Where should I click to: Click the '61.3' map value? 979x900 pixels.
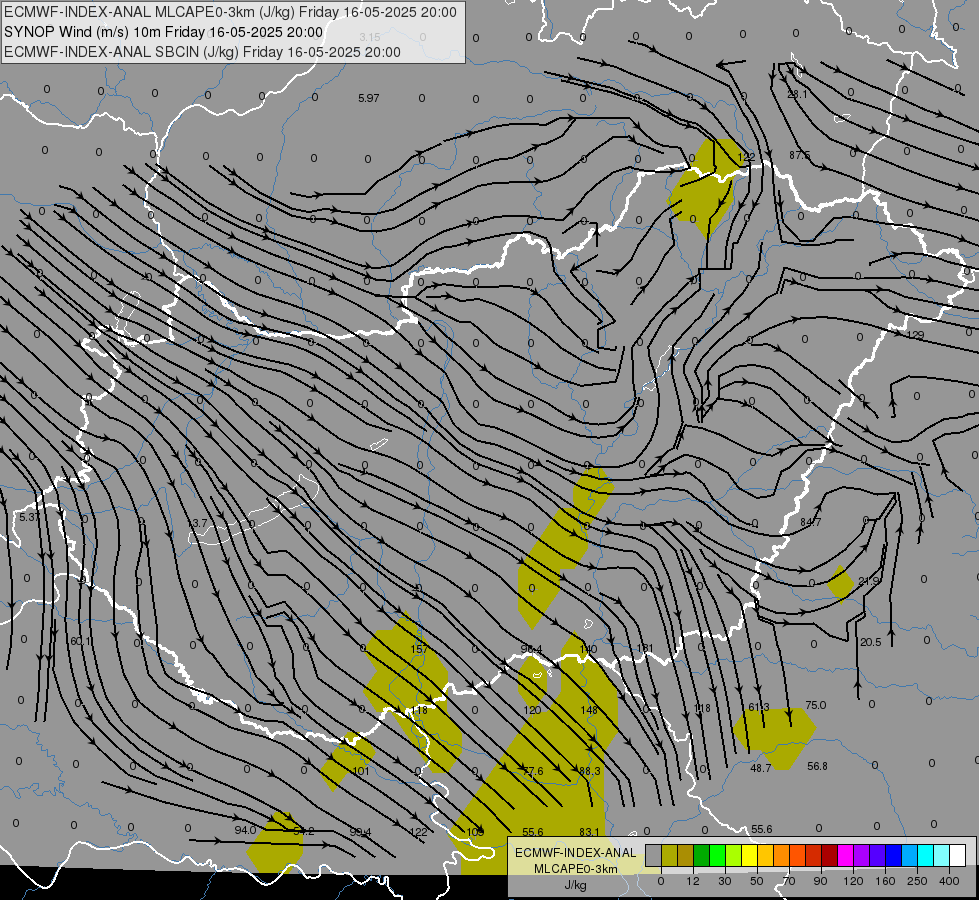tap(759, 707)
